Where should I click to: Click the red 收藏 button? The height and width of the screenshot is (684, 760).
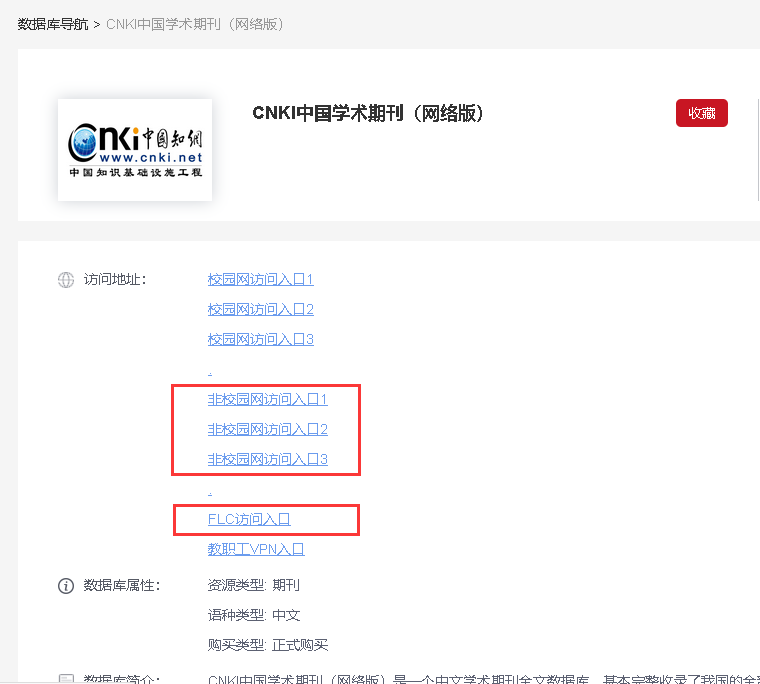(x=701, y=113)
